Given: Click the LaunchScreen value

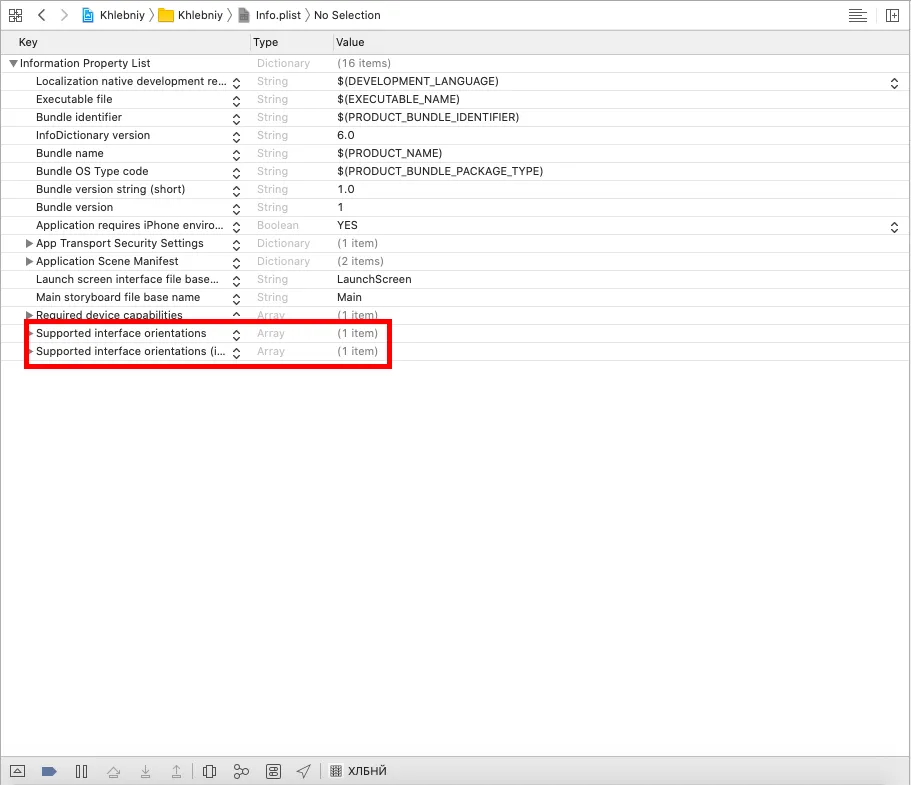Looking at the screenshot, I should click(x=374, y=279).
